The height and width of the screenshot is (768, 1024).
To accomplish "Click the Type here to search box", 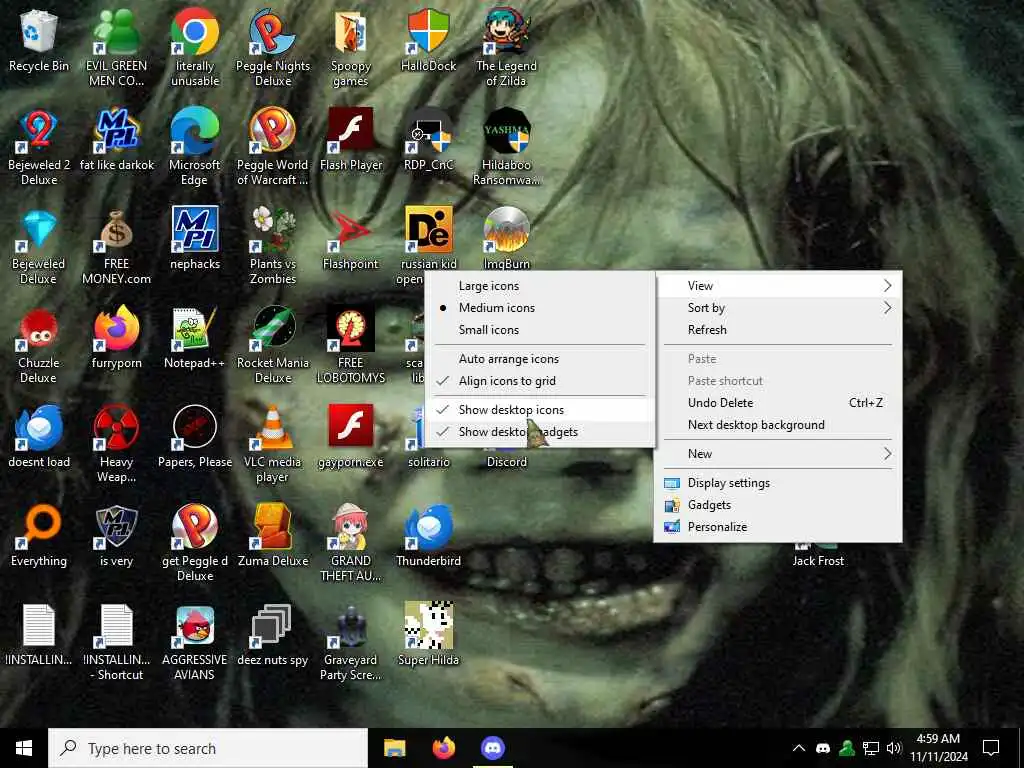I will [208, 748].
